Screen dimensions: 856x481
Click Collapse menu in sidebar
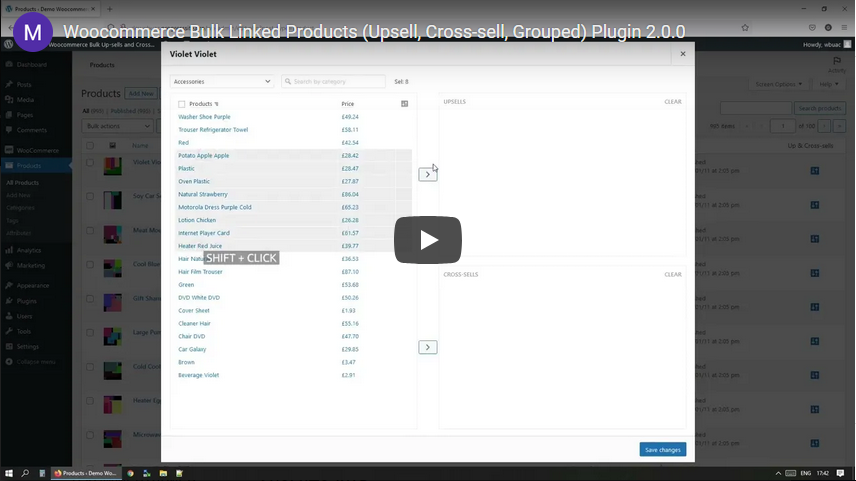(36, 362)
